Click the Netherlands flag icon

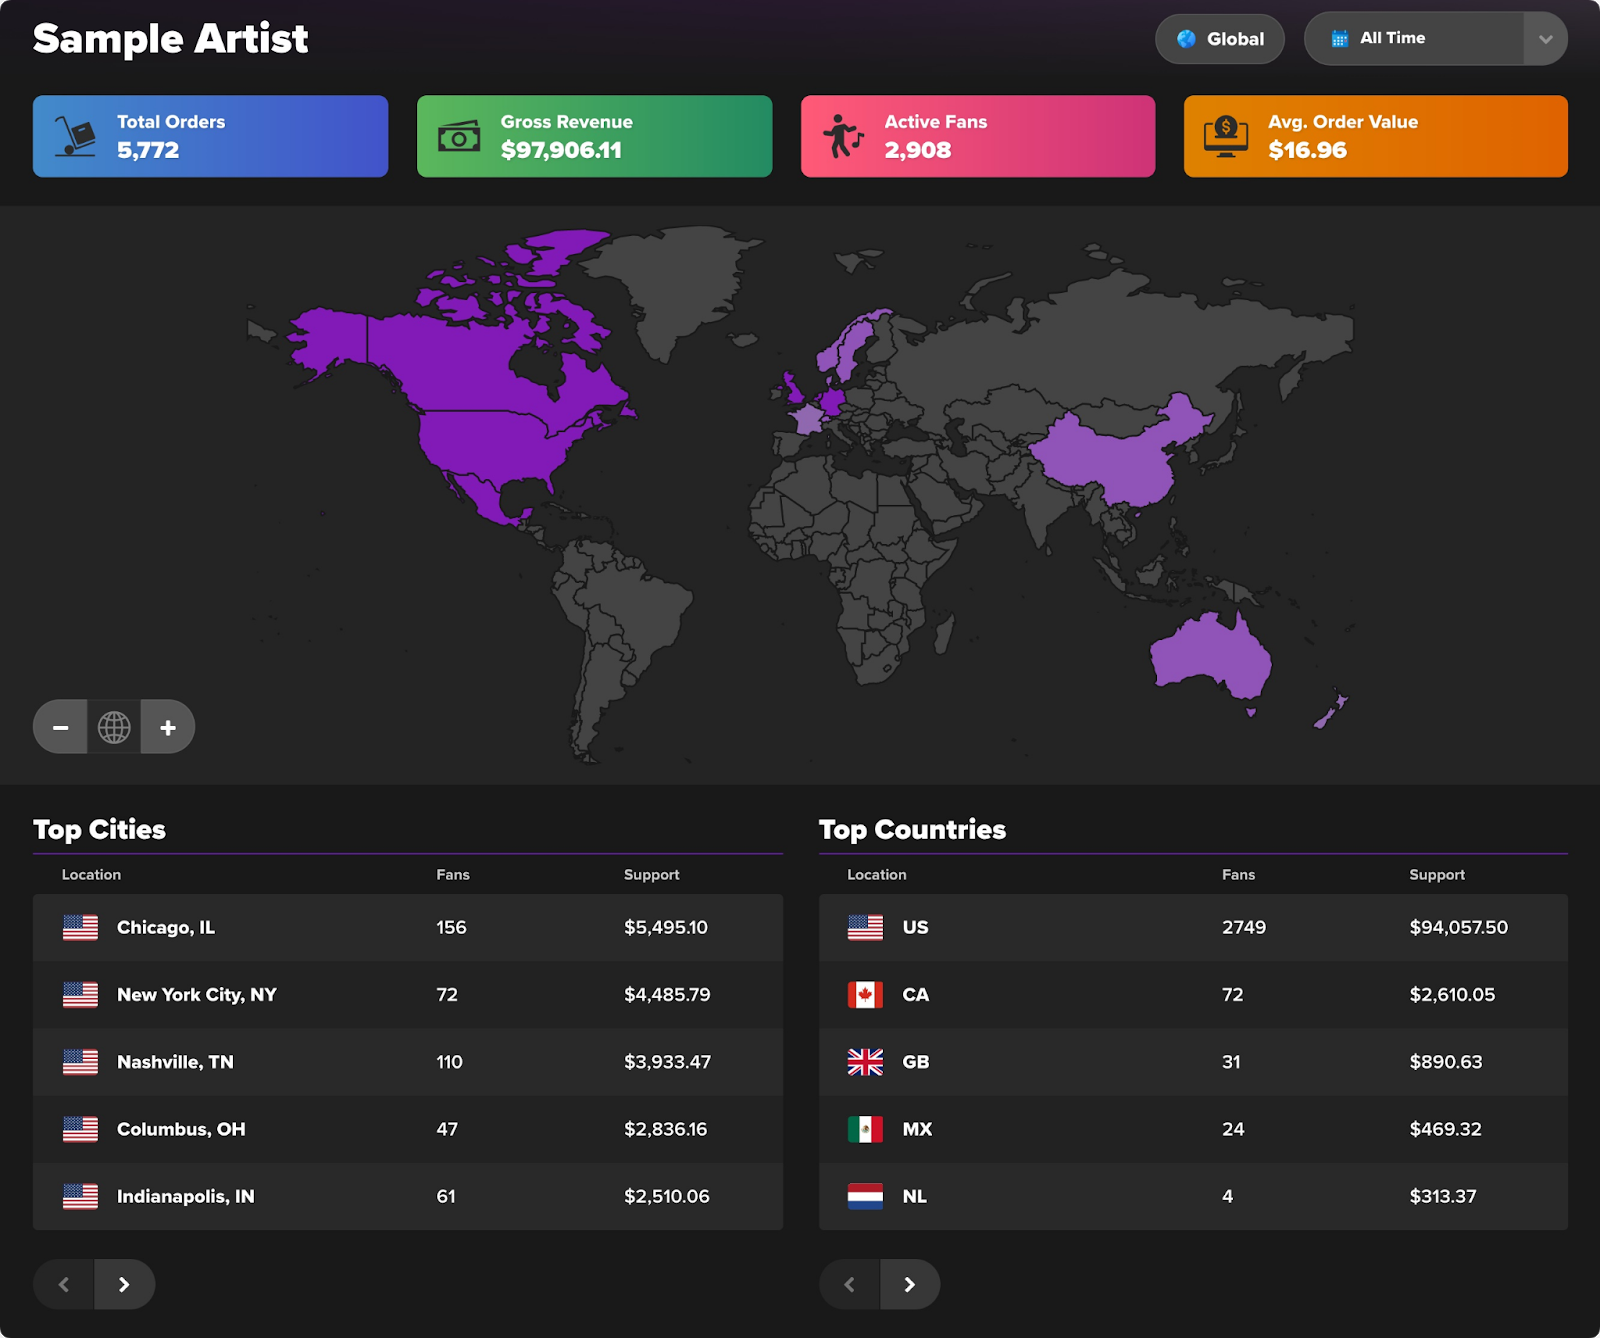(865, 1196)
